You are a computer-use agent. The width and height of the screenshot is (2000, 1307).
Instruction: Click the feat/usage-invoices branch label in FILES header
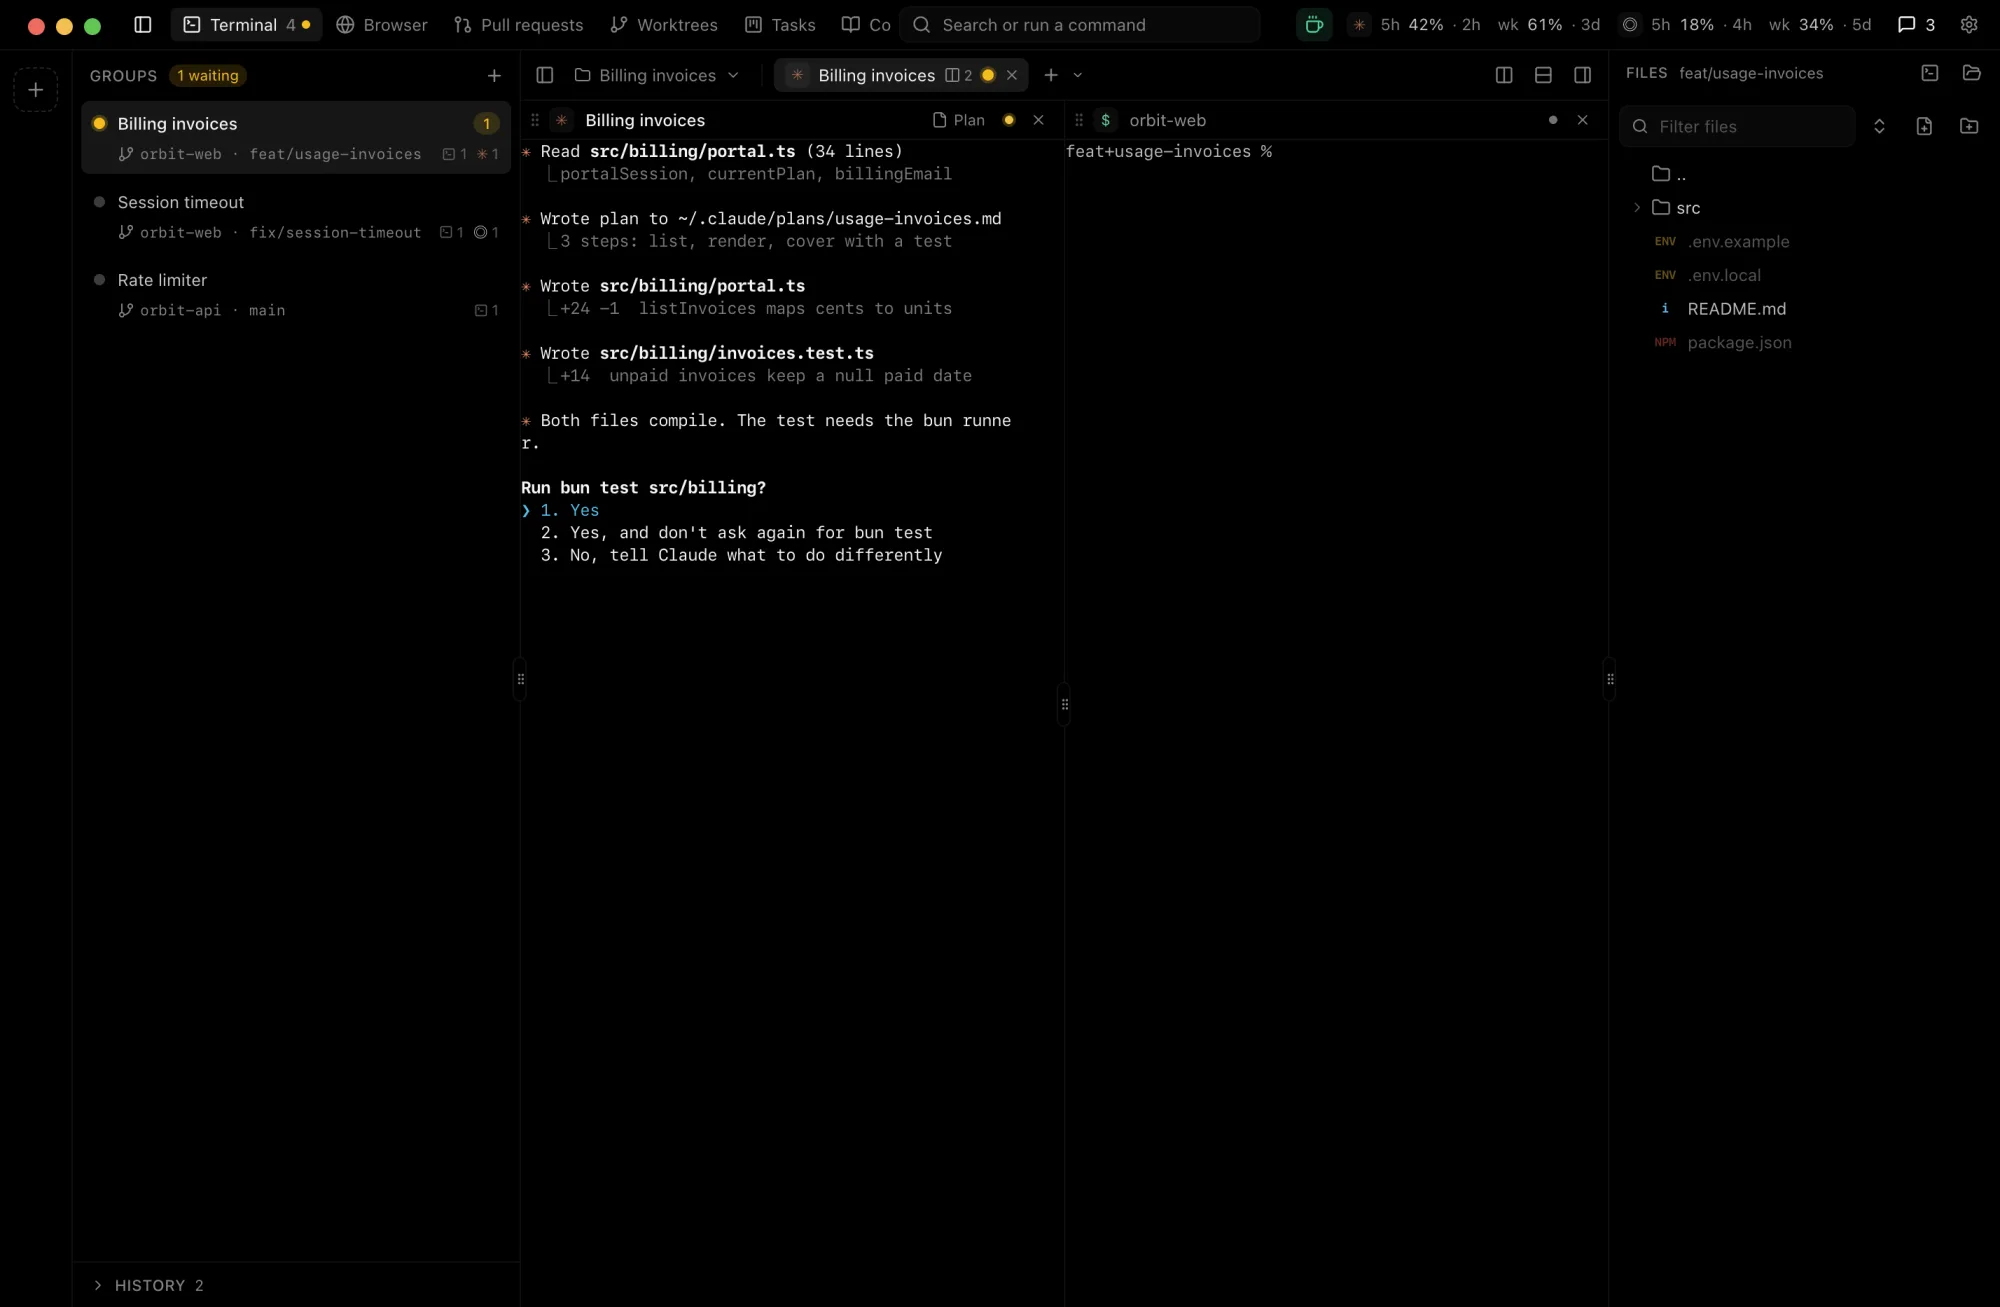pos(1751,73)
